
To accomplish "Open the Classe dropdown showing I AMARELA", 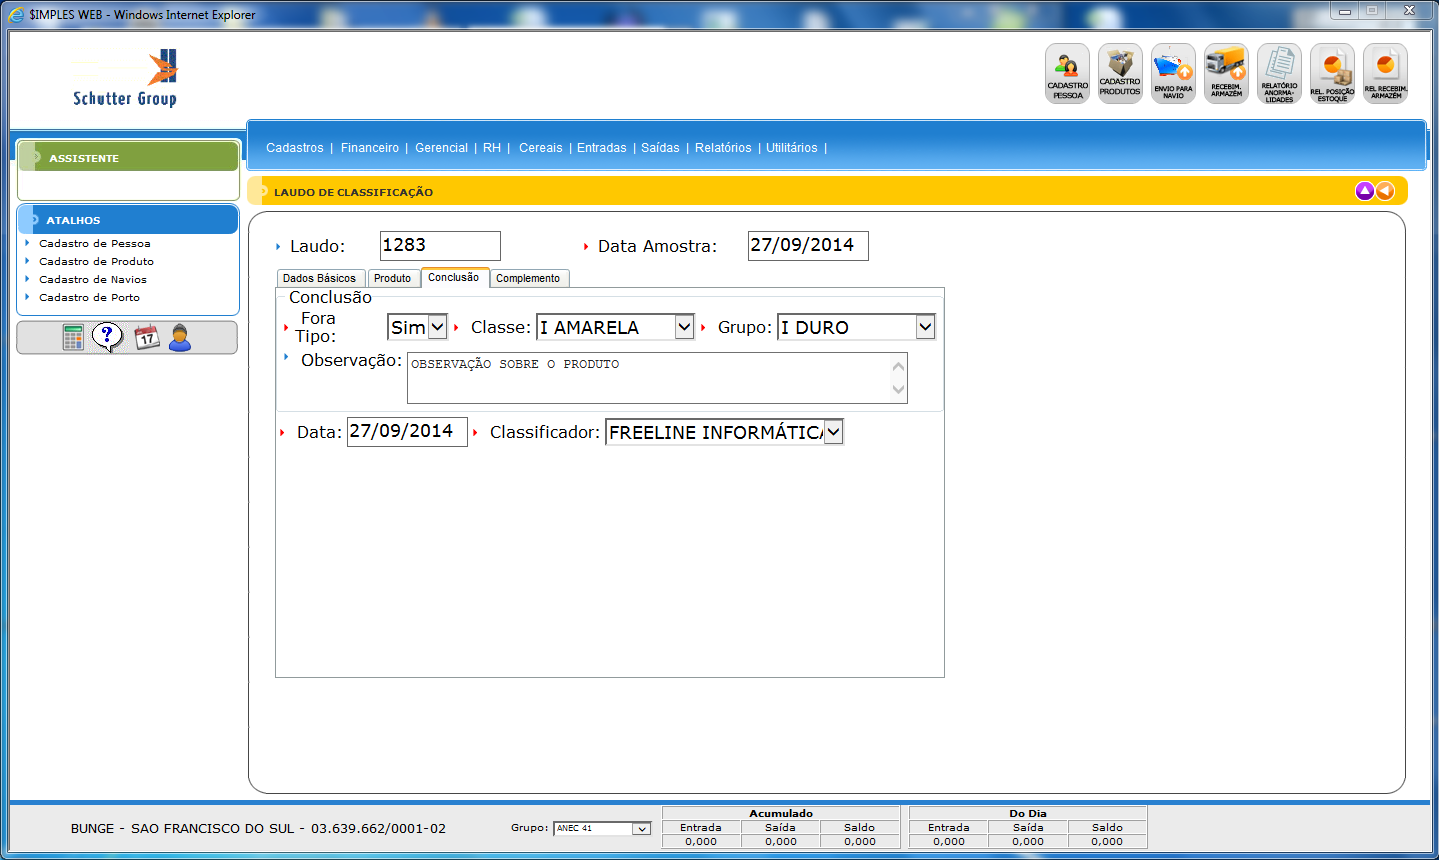I will tap(684, 327).
